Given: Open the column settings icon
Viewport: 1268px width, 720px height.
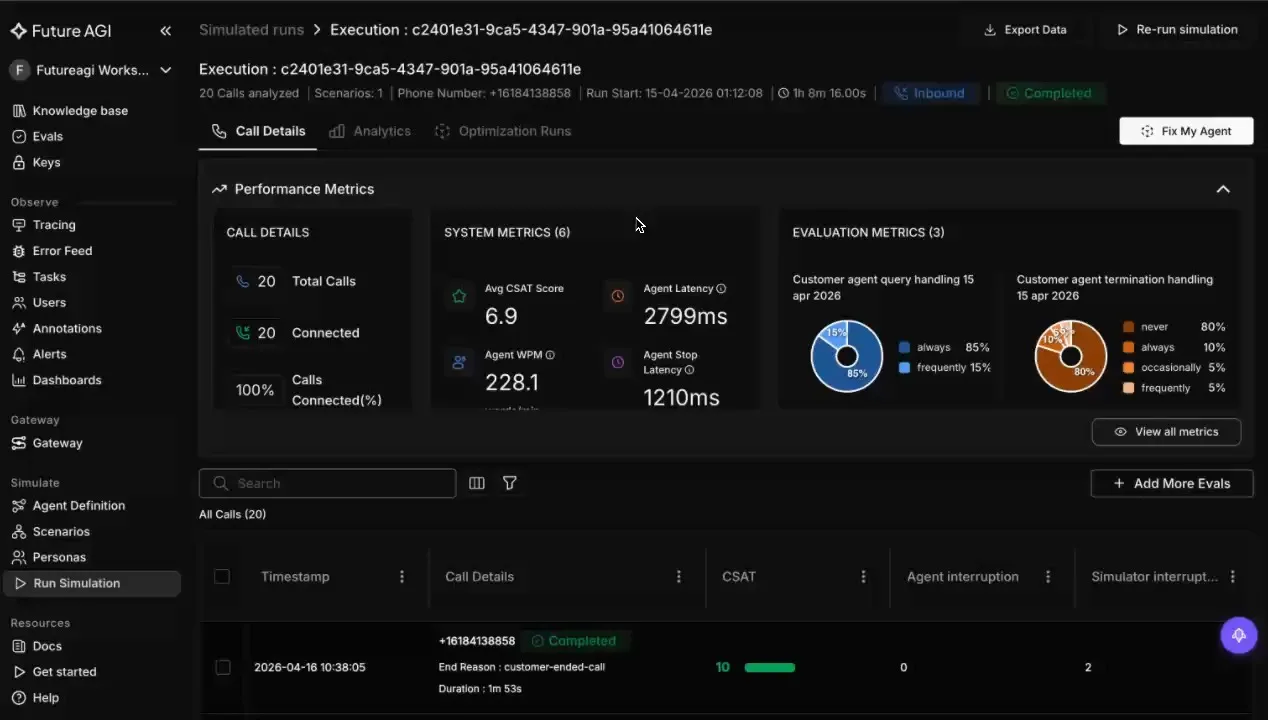Looking at the screenshot, I should point(477,483).
